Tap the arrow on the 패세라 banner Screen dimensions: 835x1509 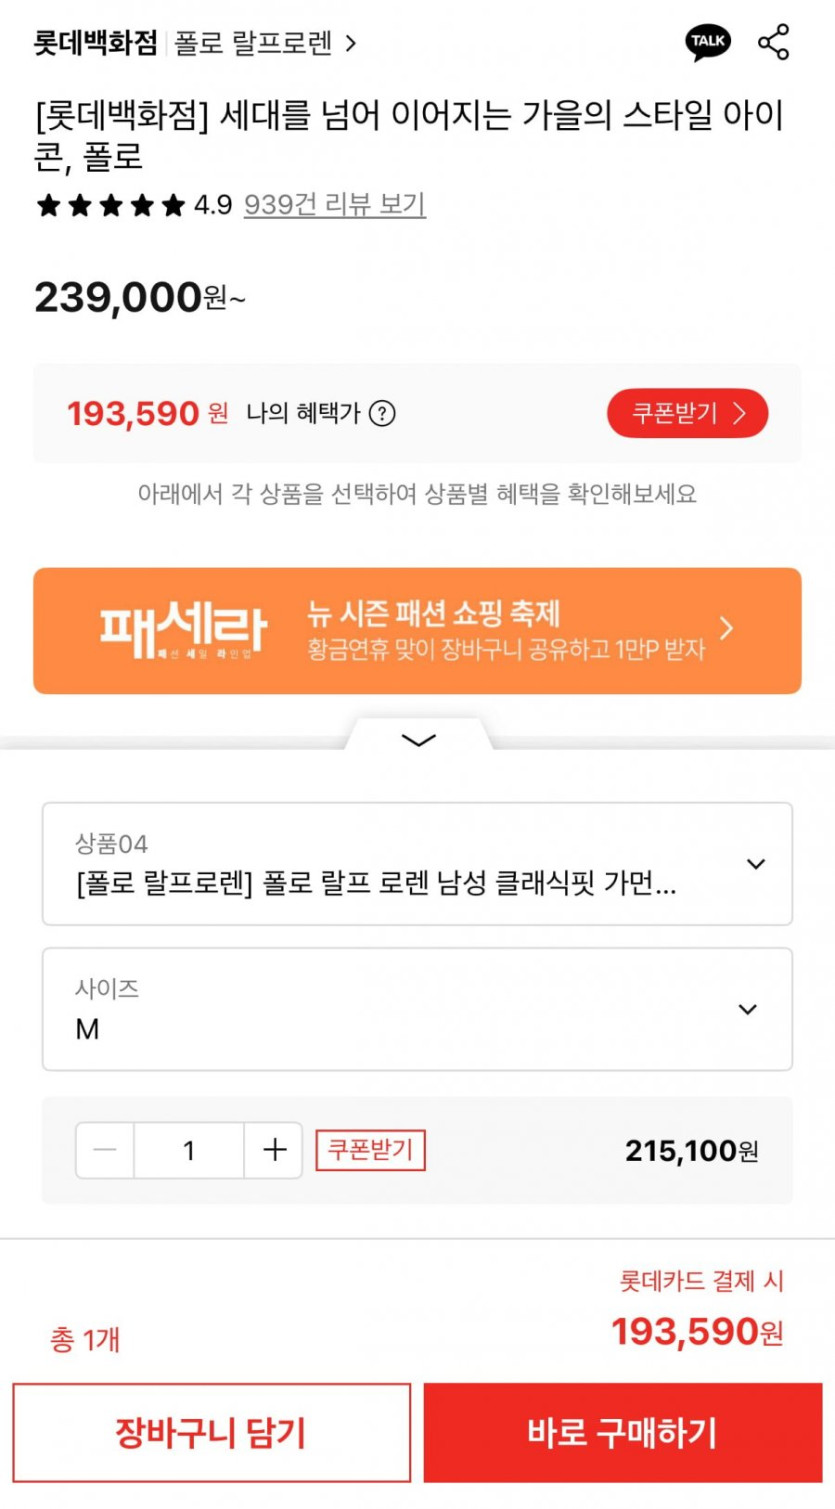click(727, 629)
